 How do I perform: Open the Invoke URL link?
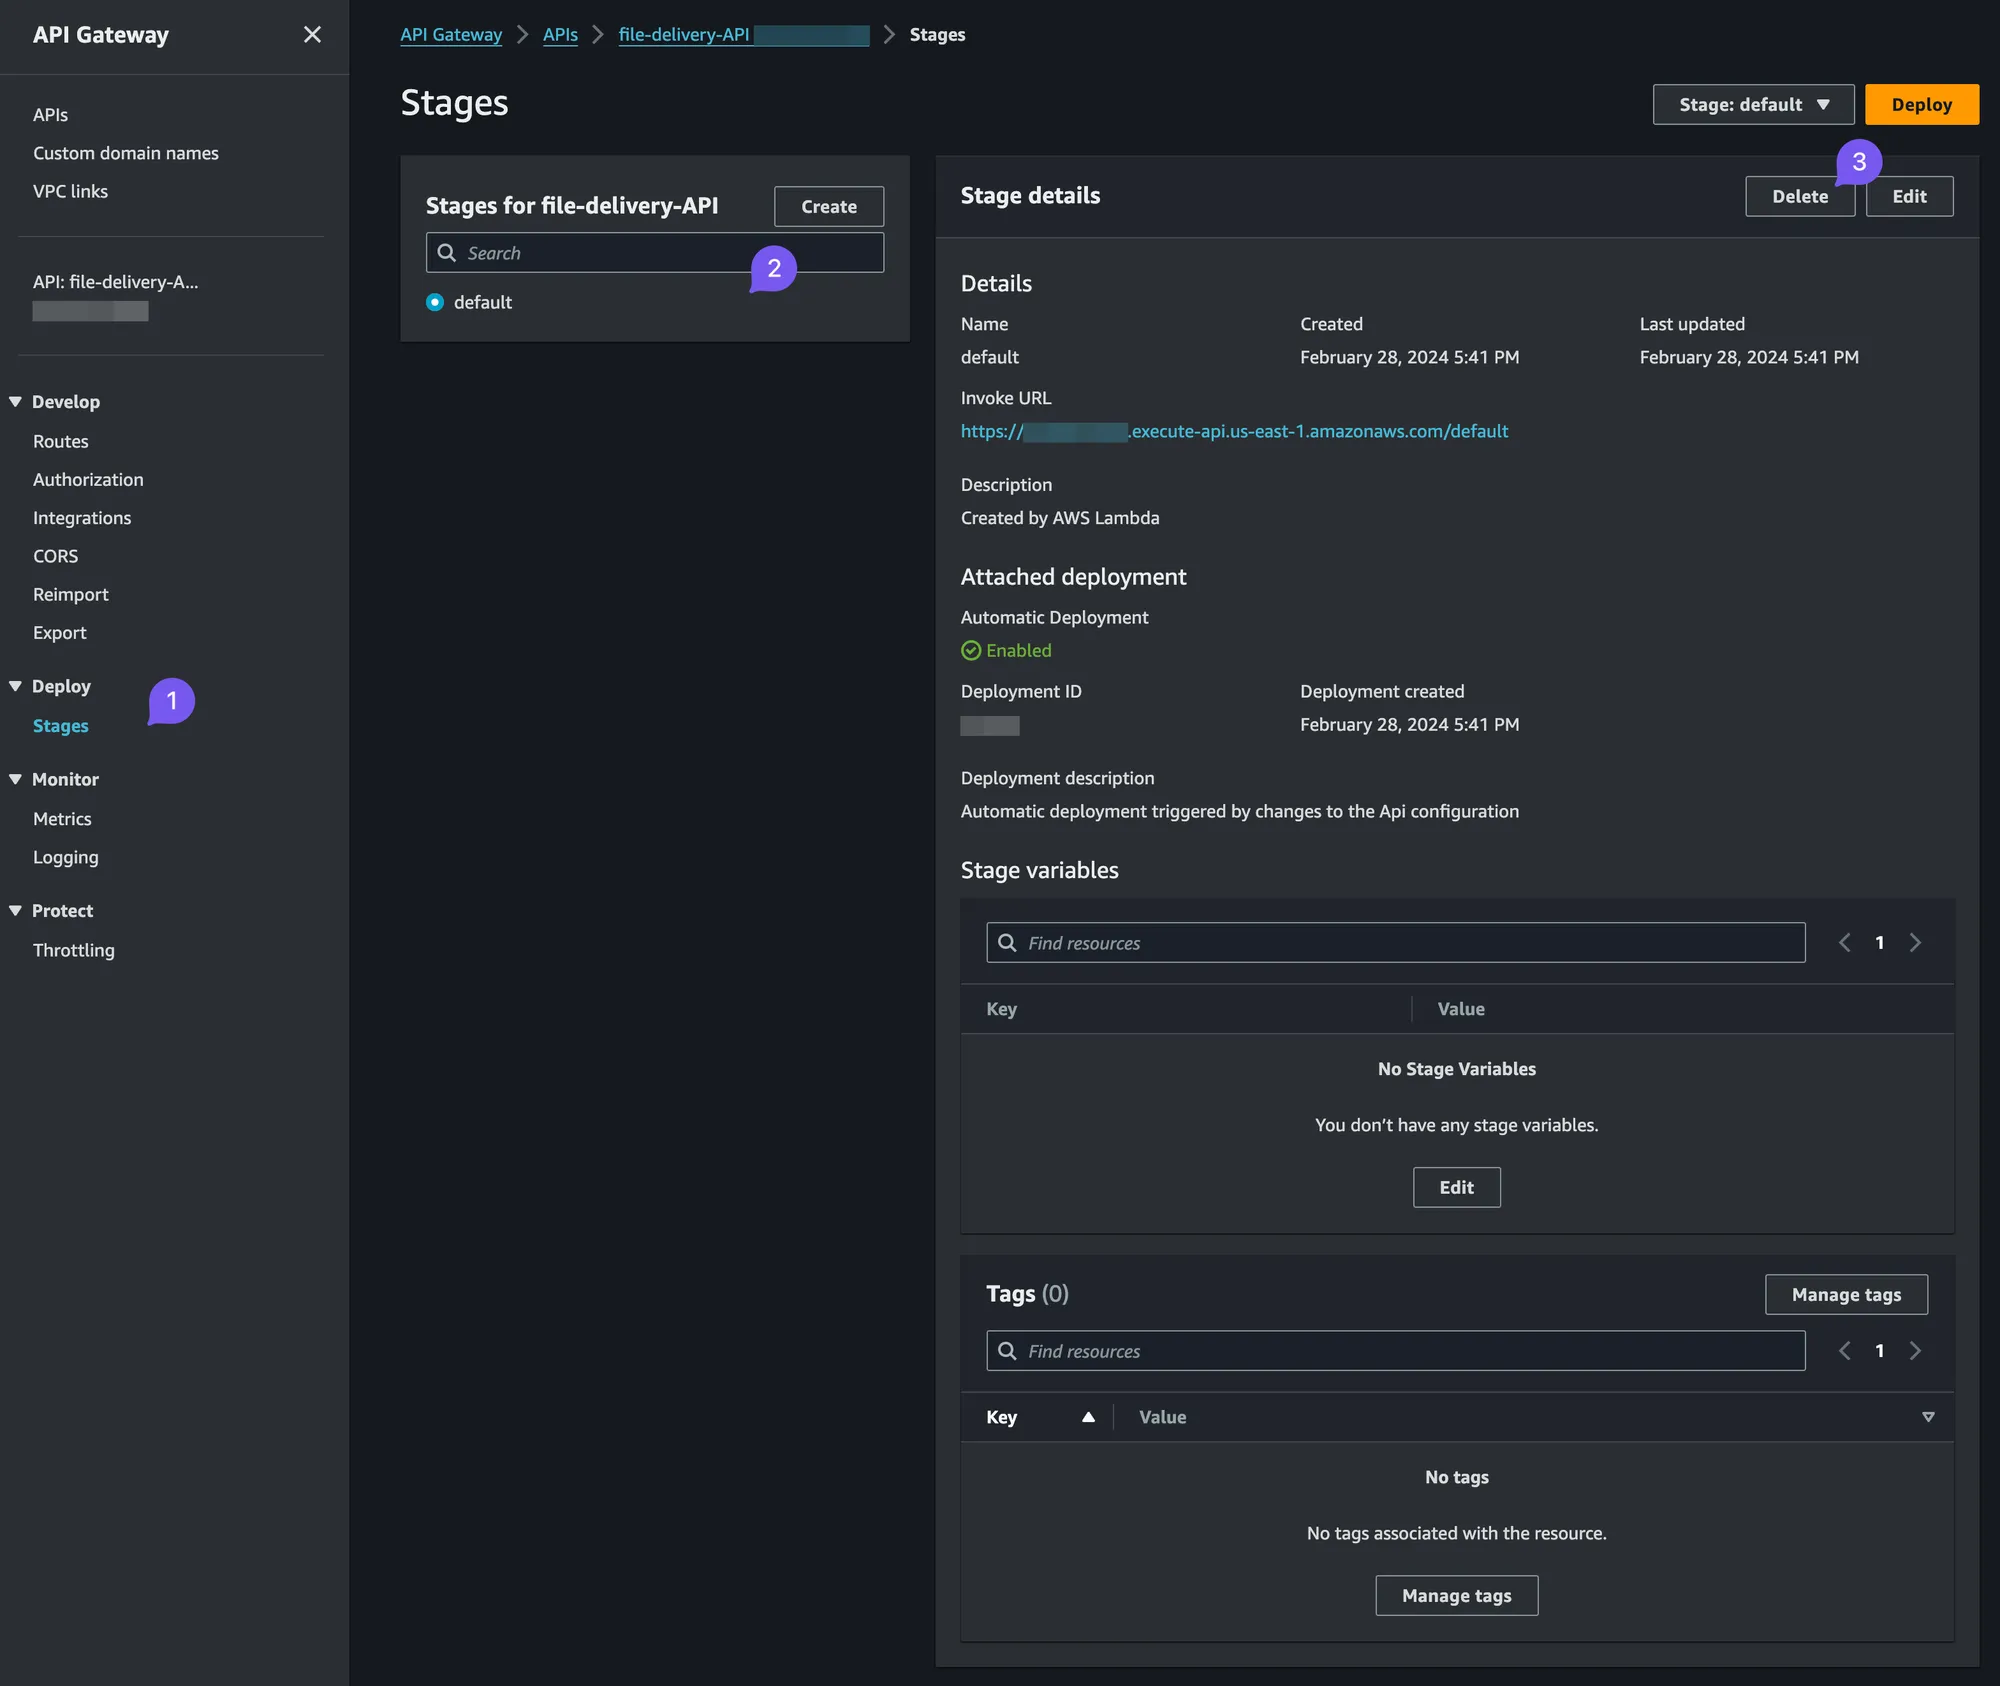click(1234, 431)
